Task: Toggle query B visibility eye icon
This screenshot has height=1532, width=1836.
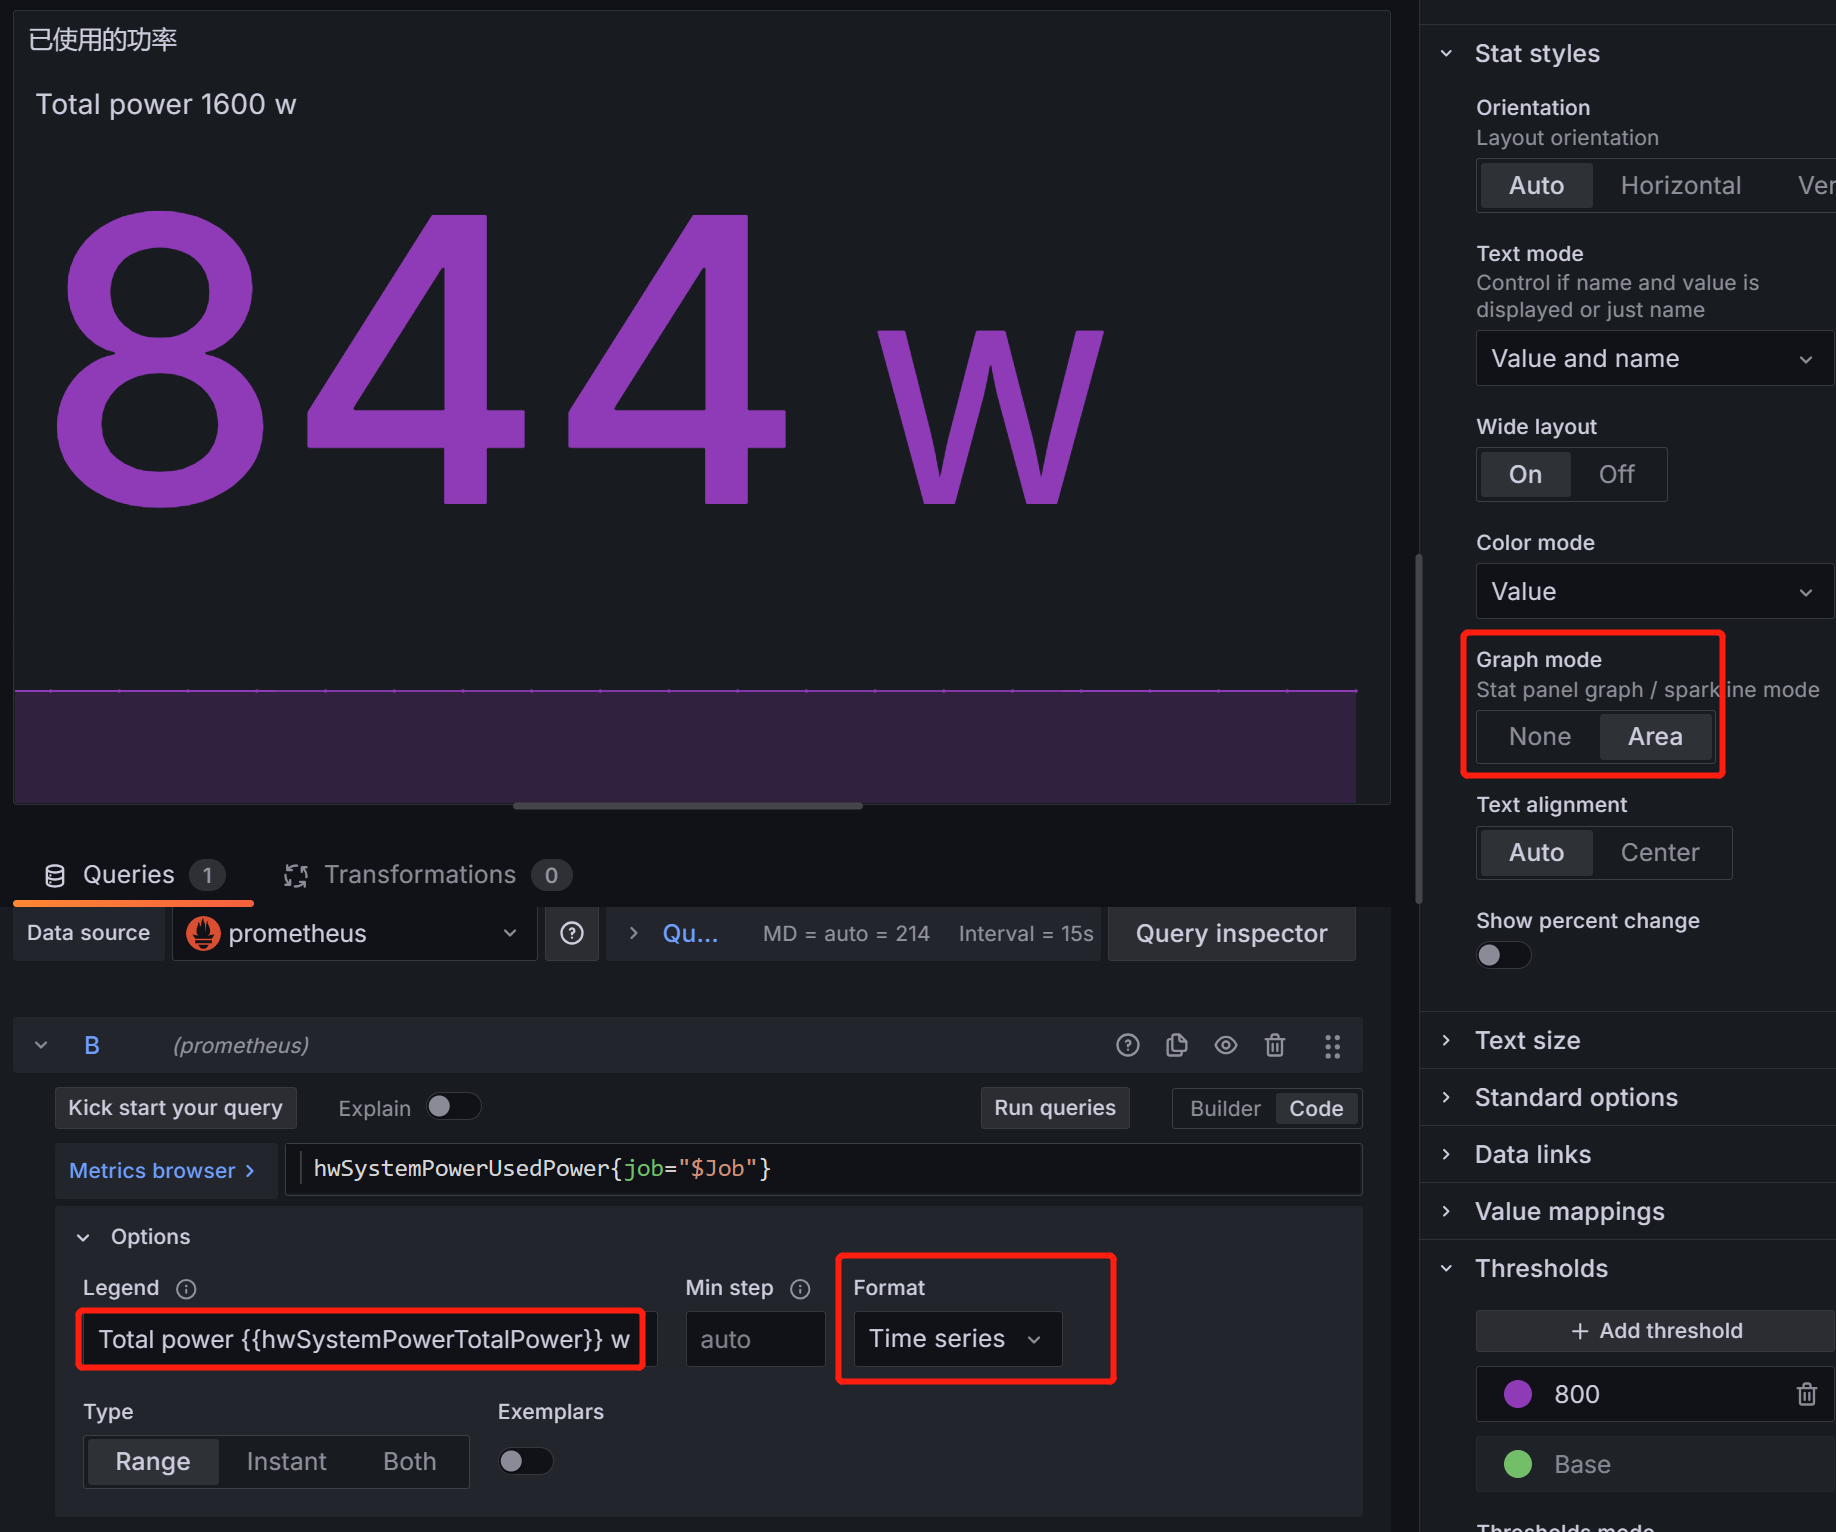Action: (1226, 1045)
